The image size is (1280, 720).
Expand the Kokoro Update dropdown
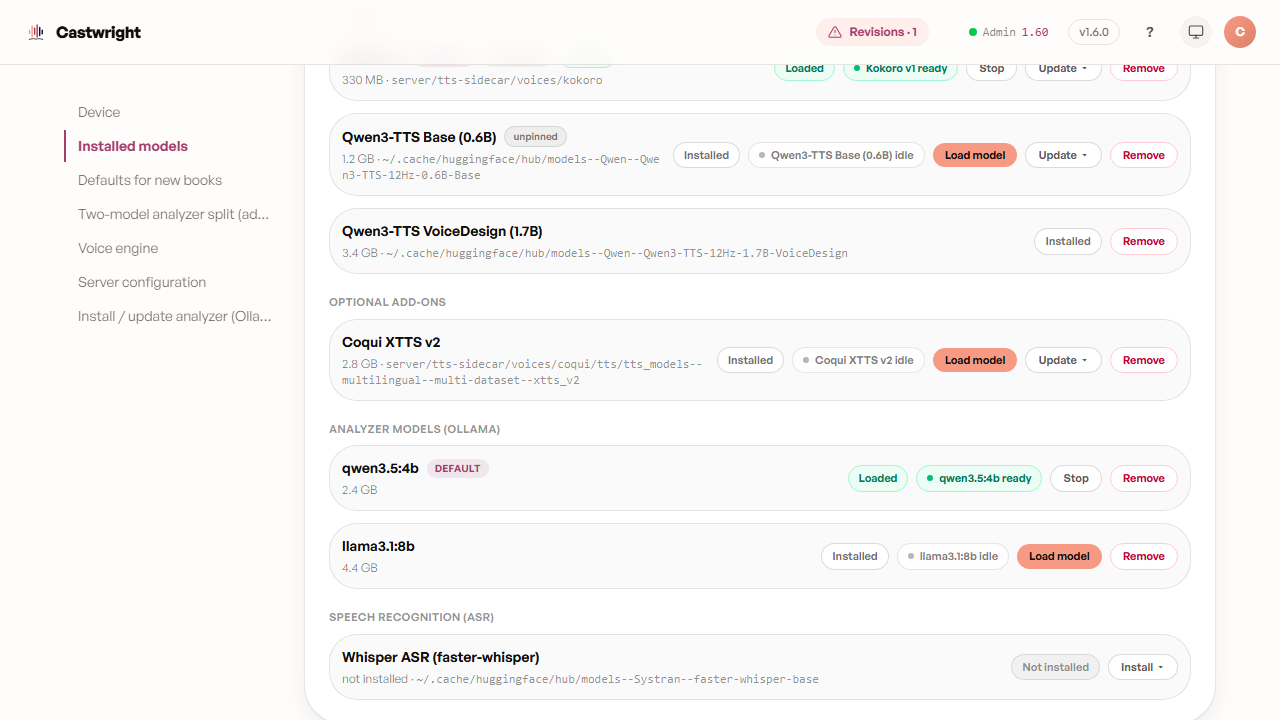click(x=1063, y=69)
